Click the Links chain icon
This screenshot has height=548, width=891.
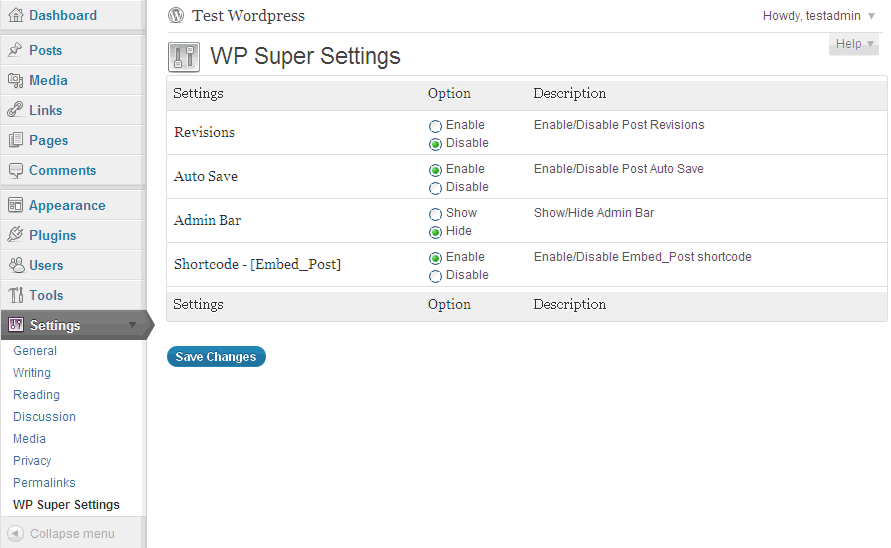pyautogui.click(x=15, y=110)
